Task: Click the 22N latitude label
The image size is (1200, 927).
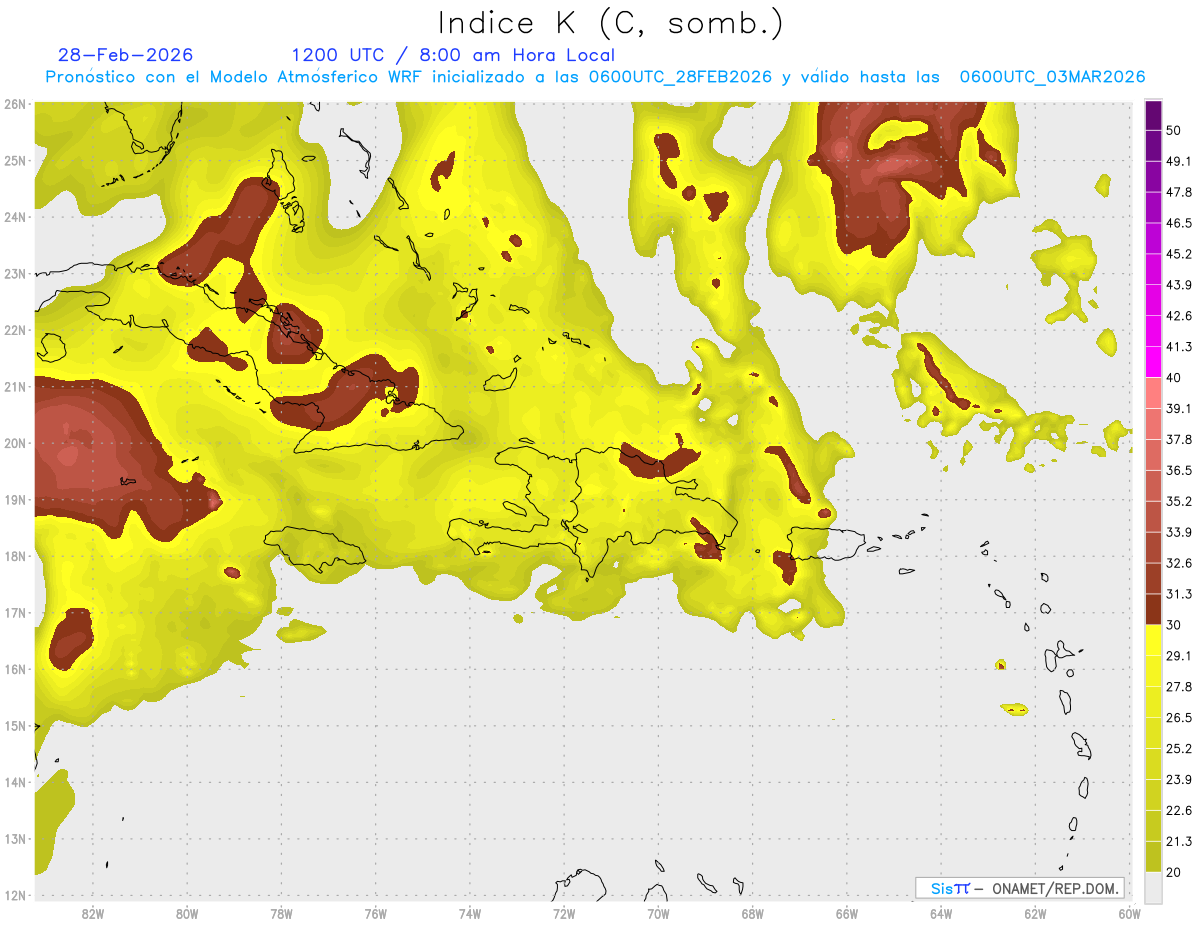Action: point(15,330)
